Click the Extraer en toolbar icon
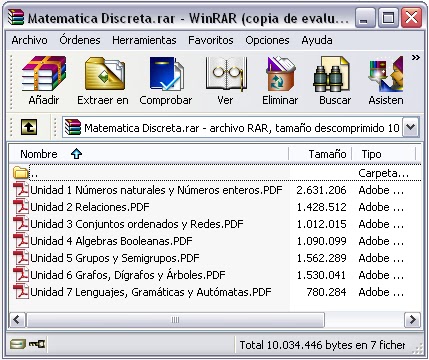Screen dimensions: 429x360 click(104, 74)
